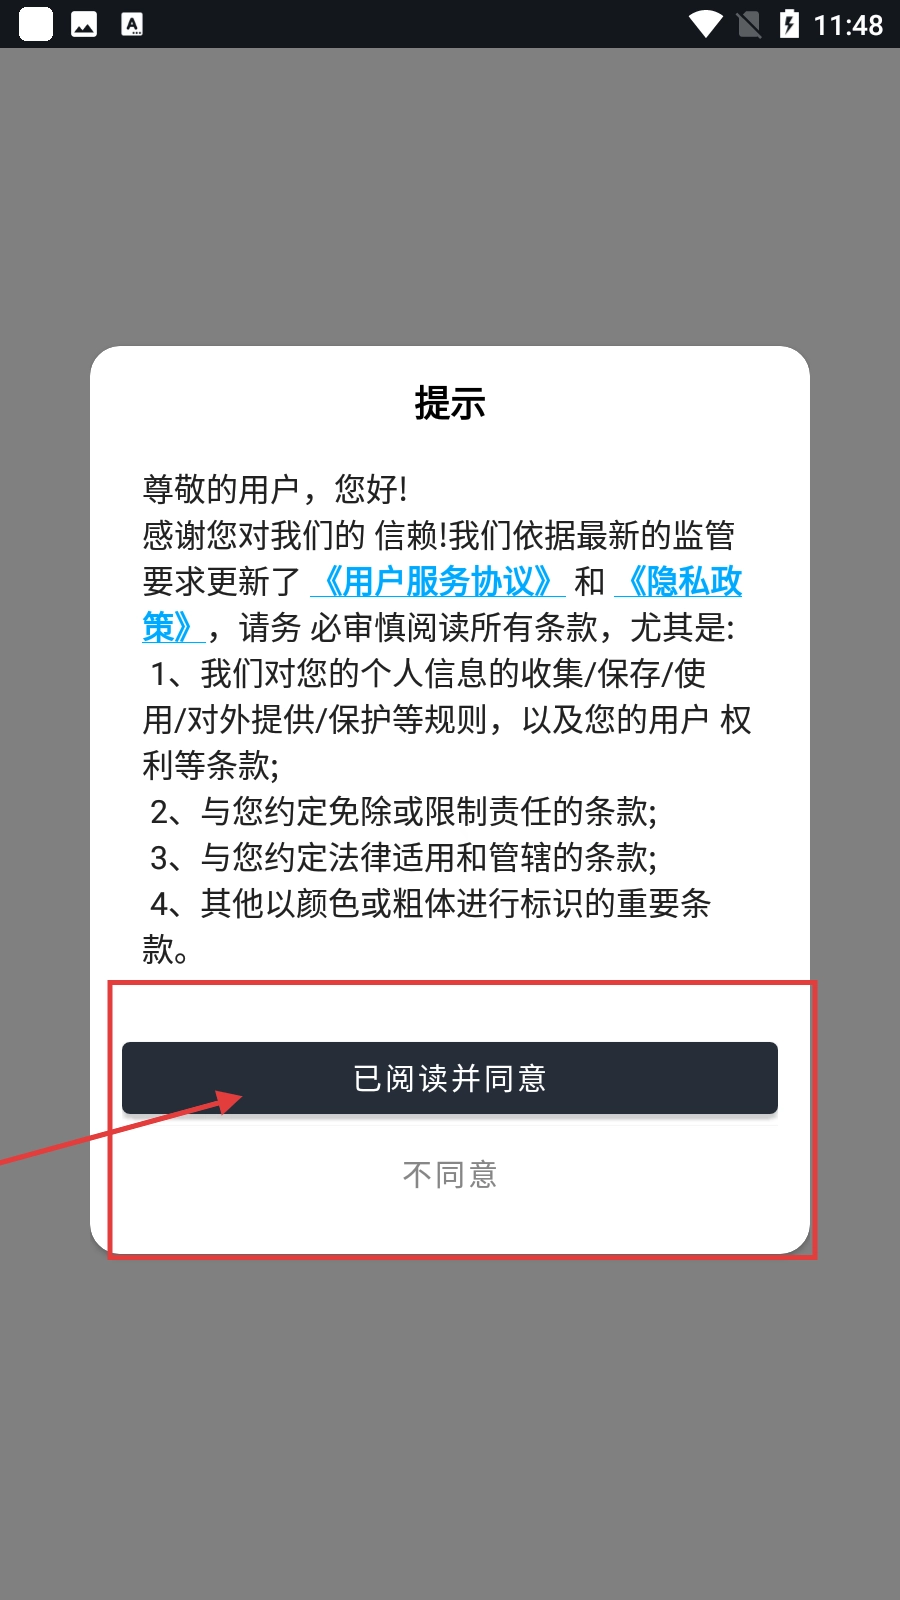The image size is (900, 1600).
Task: Tap the image notification icon in status bar
Action: pos(84,24)
